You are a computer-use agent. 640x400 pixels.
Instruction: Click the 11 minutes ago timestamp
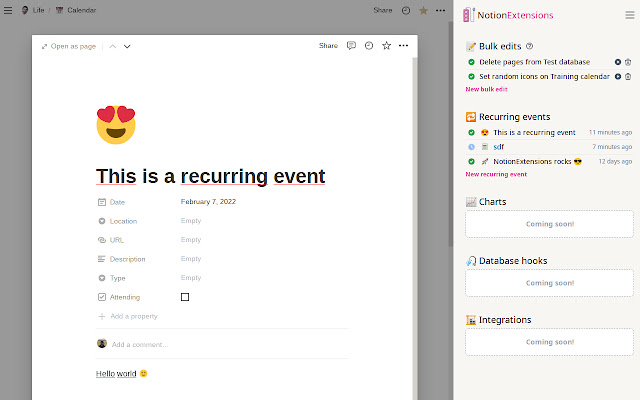tap(610, 132)
